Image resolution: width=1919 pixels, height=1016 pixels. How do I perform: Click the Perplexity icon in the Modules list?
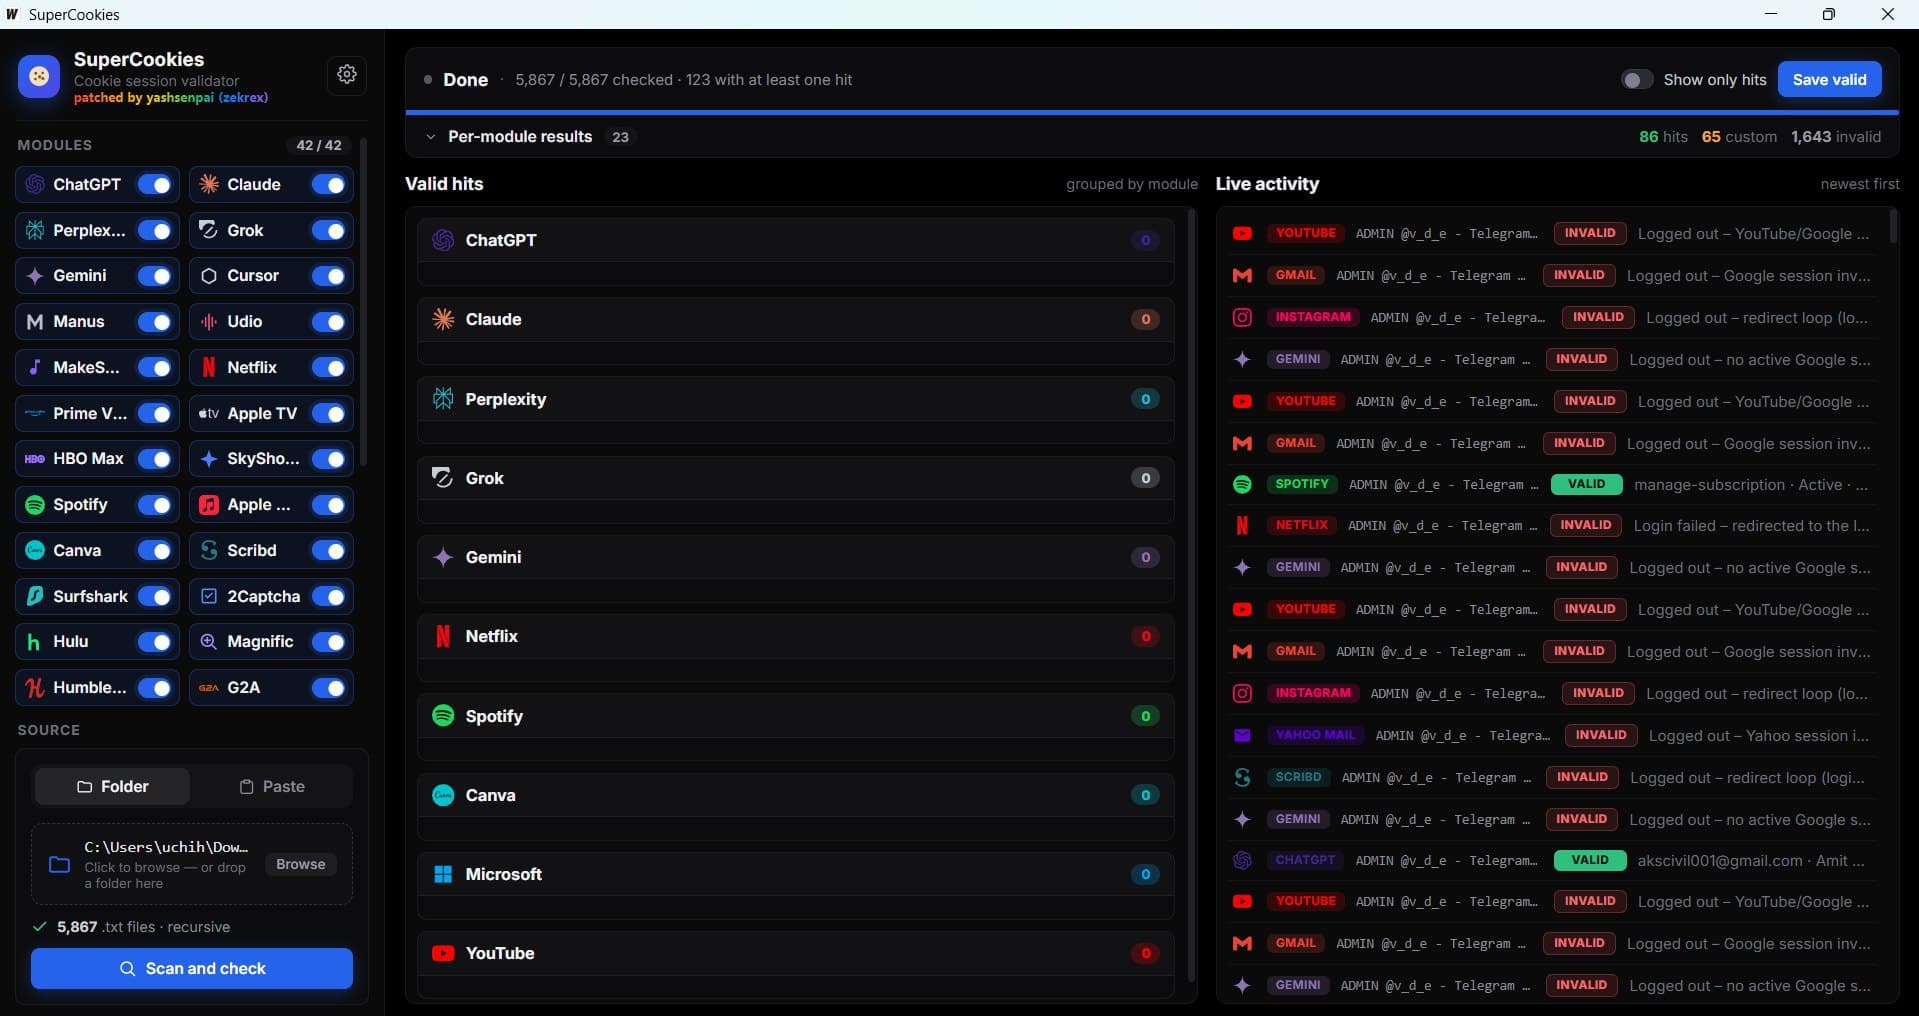pos(35,230)
